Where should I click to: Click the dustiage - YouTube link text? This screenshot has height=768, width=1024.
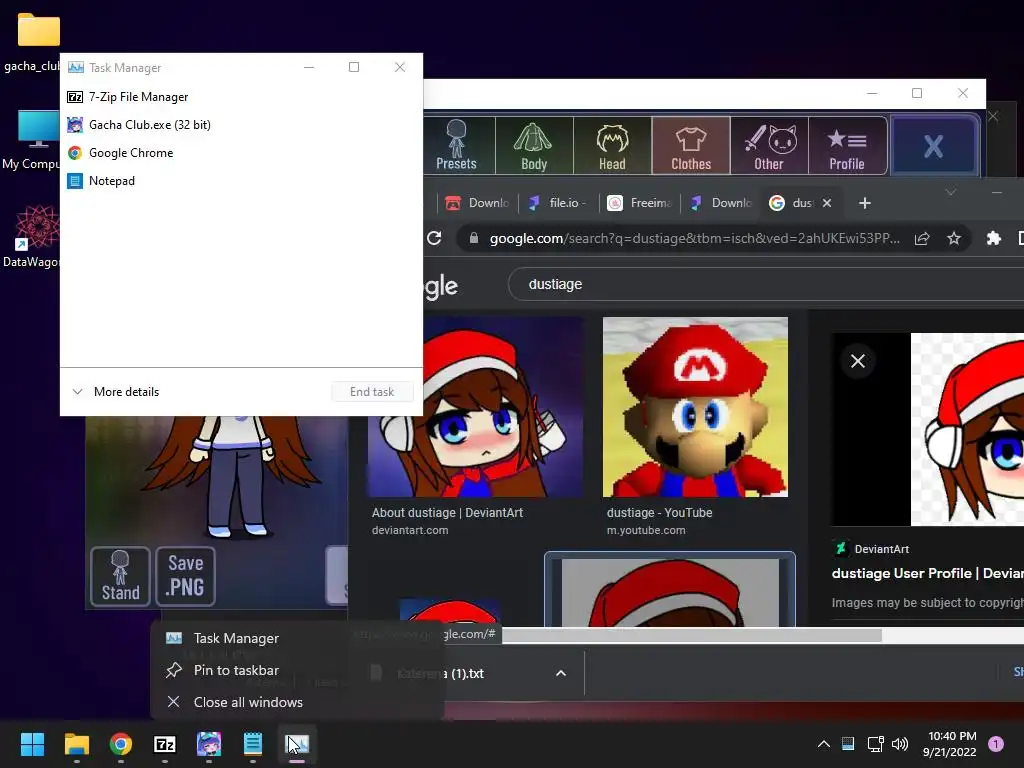pyautogui.click(x=660, y=513)
